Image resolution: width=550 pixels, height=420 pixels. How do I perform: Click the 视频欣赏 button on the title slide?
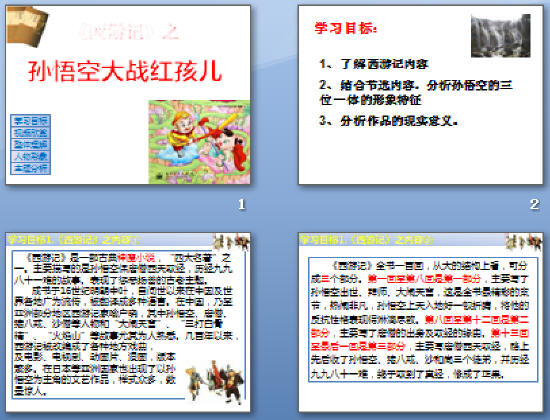pos(31,132)
